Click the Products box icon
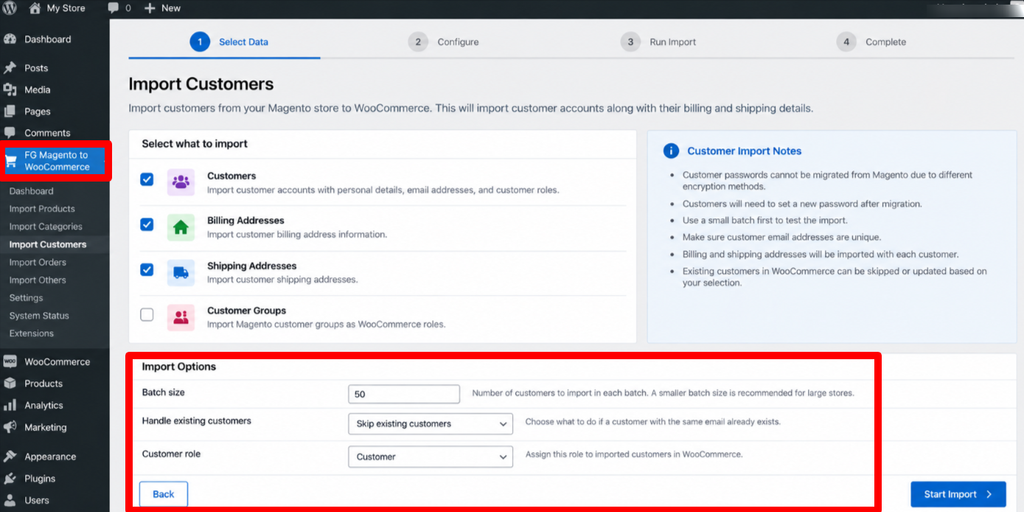The image size is (1024, 512). pyautogui.click(x=10, y=383)
